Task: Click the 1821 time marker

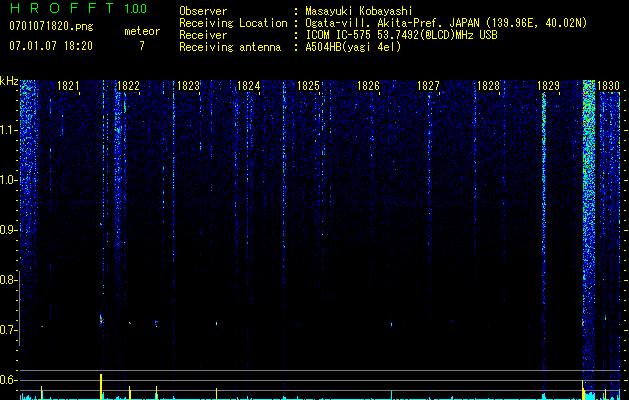Action: click(x=68, y=86)
